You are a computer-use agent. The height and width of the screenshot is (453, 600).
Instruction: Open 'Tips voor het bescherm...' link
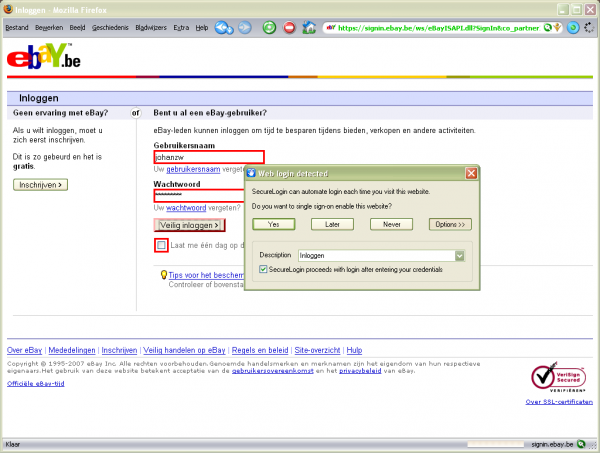point(206,275)
